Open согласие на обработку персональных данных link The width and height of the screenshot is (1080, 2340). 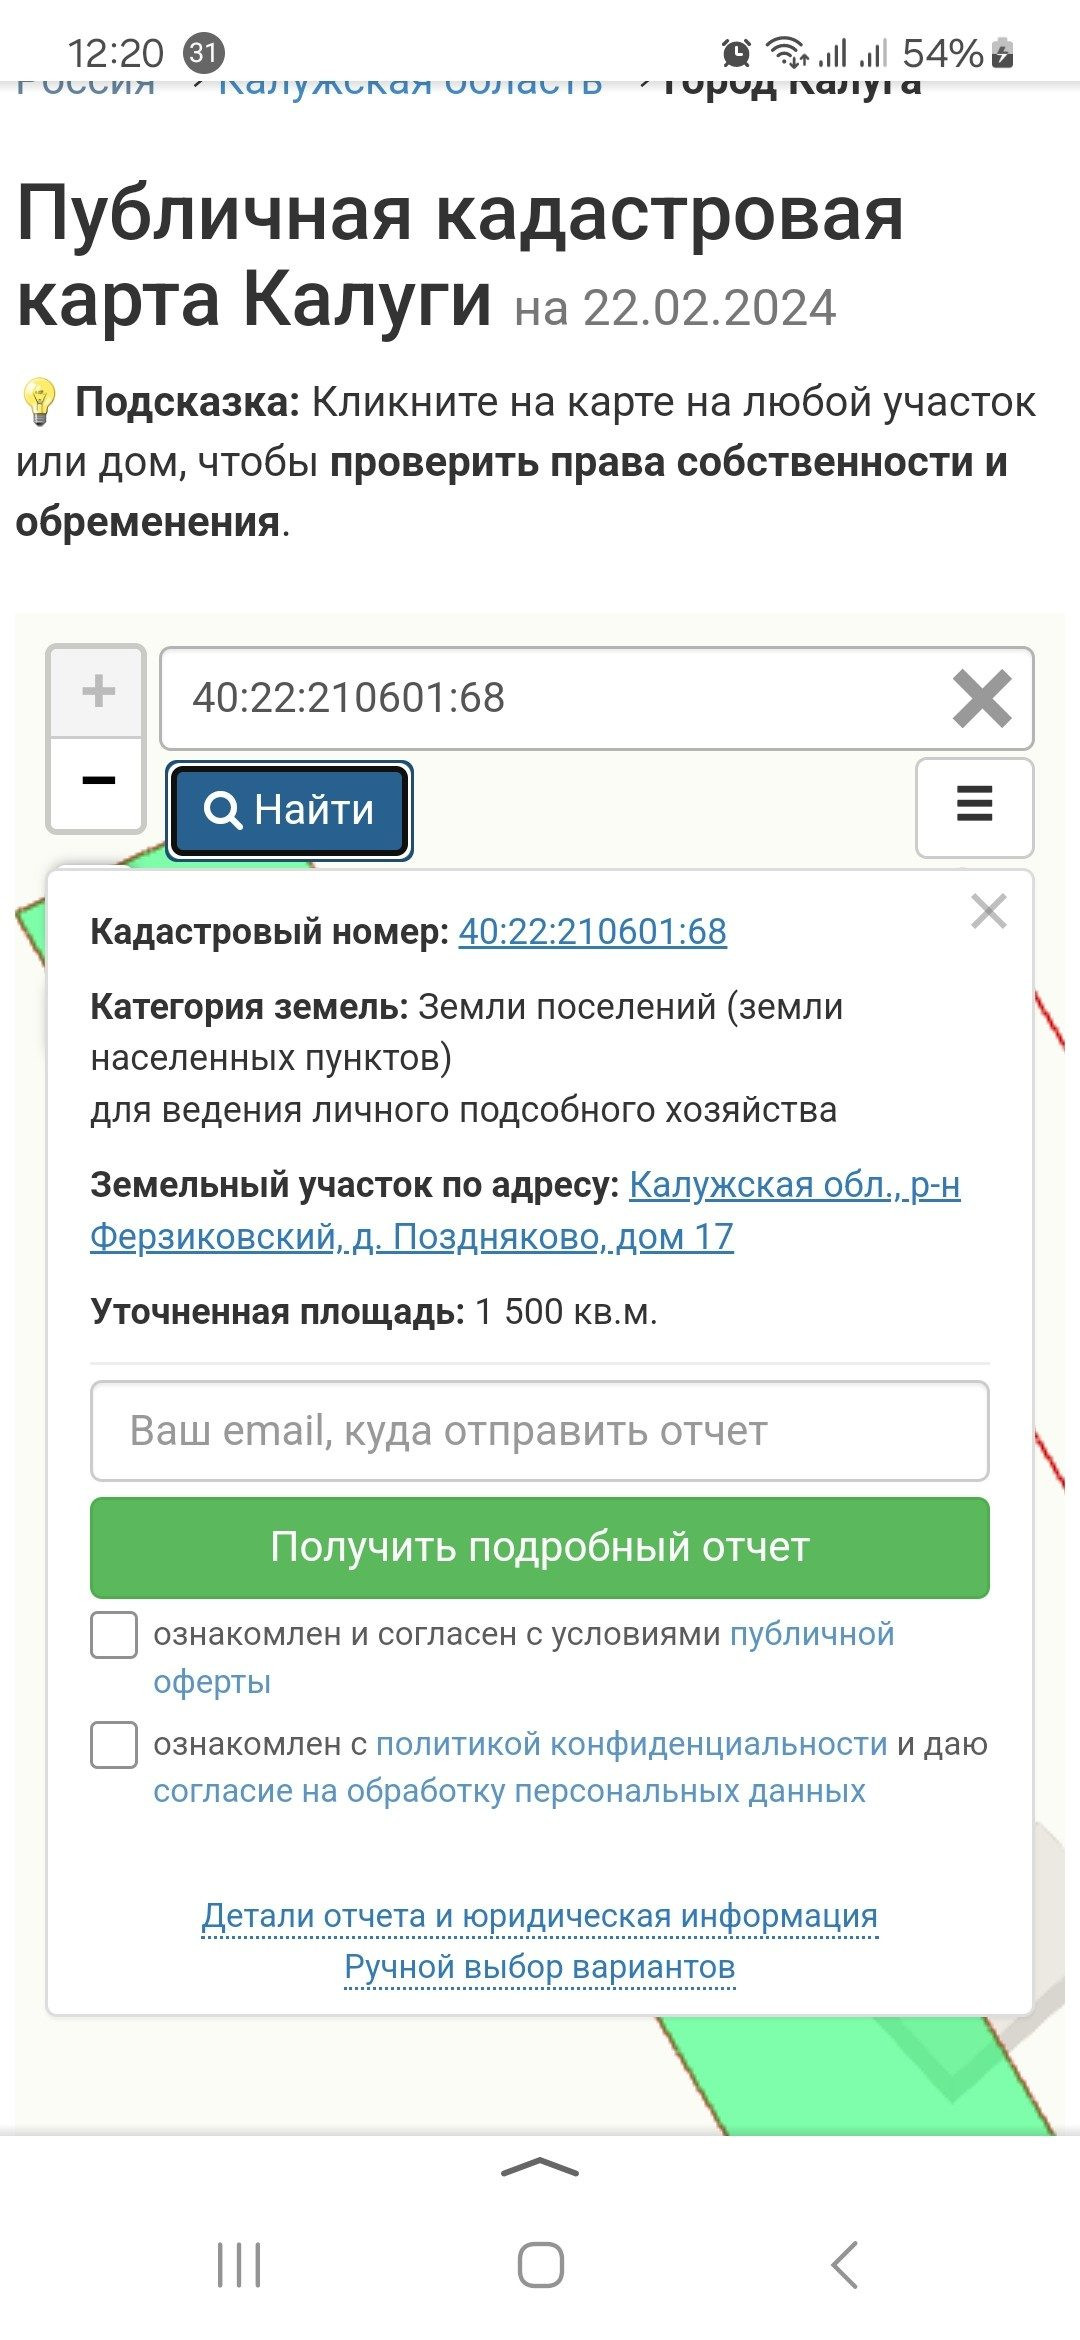509,1791
